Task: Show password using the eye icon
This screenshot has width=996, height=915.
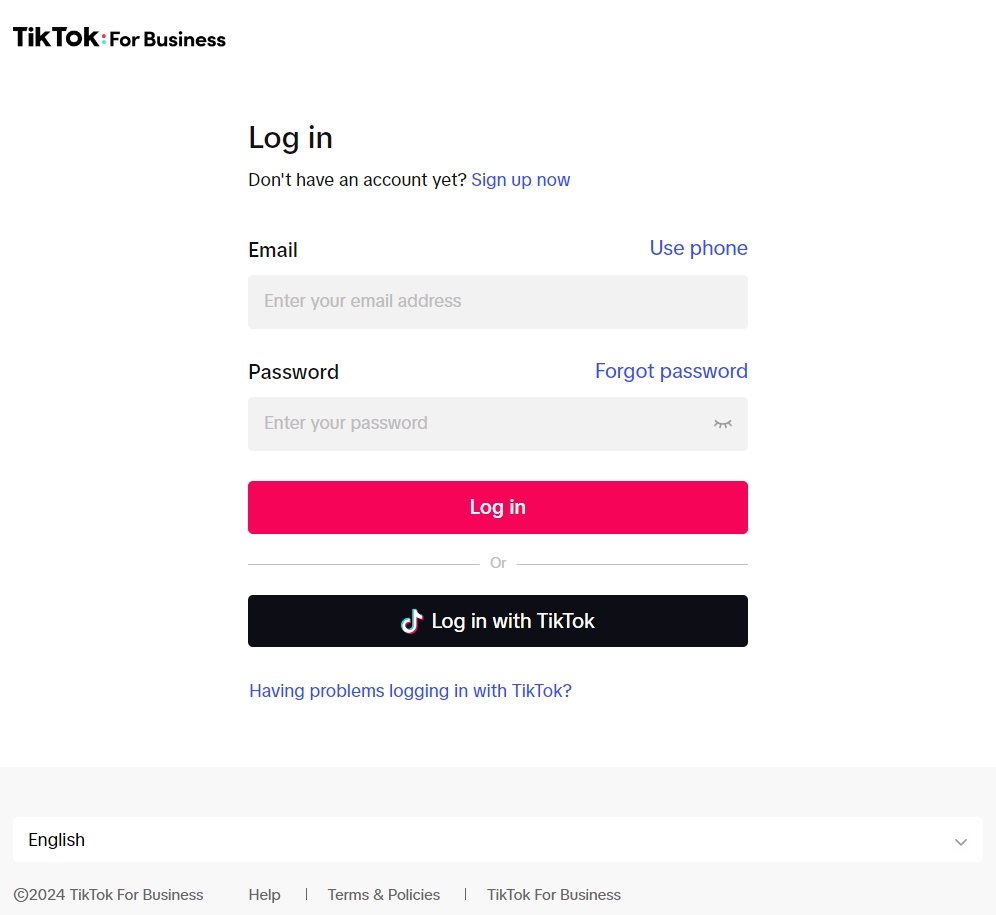Action: click(x=723, y=424)
